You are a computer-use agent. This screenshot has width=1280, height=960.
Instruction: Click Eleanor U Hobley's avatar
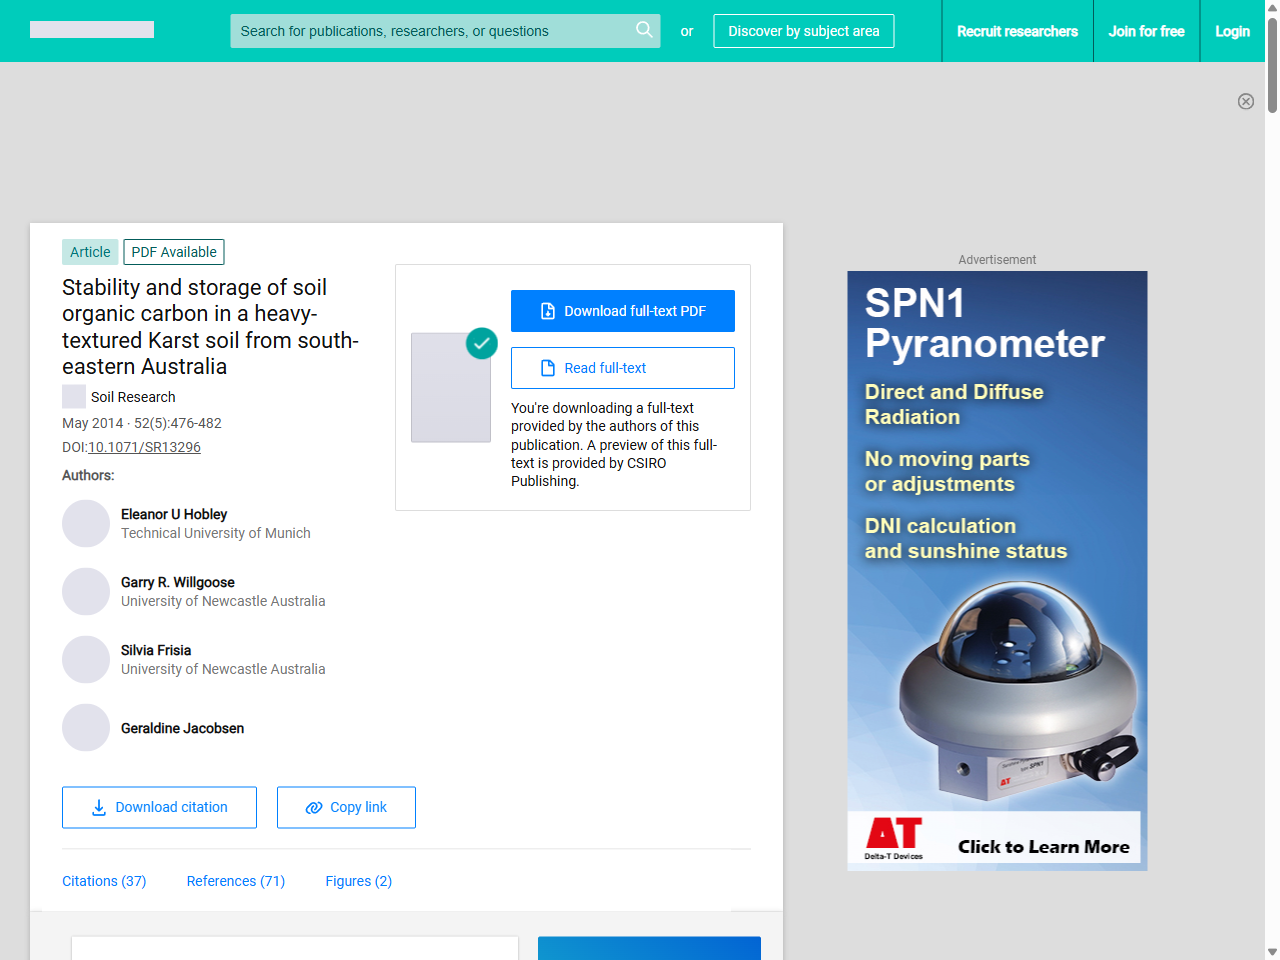pyautogui.click(x=86, y=524)
